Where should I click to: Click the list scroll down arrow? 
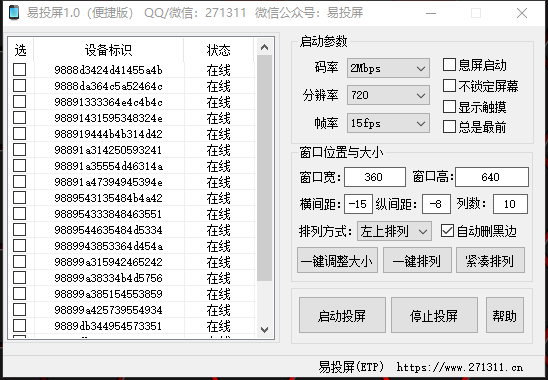point(265,329)
